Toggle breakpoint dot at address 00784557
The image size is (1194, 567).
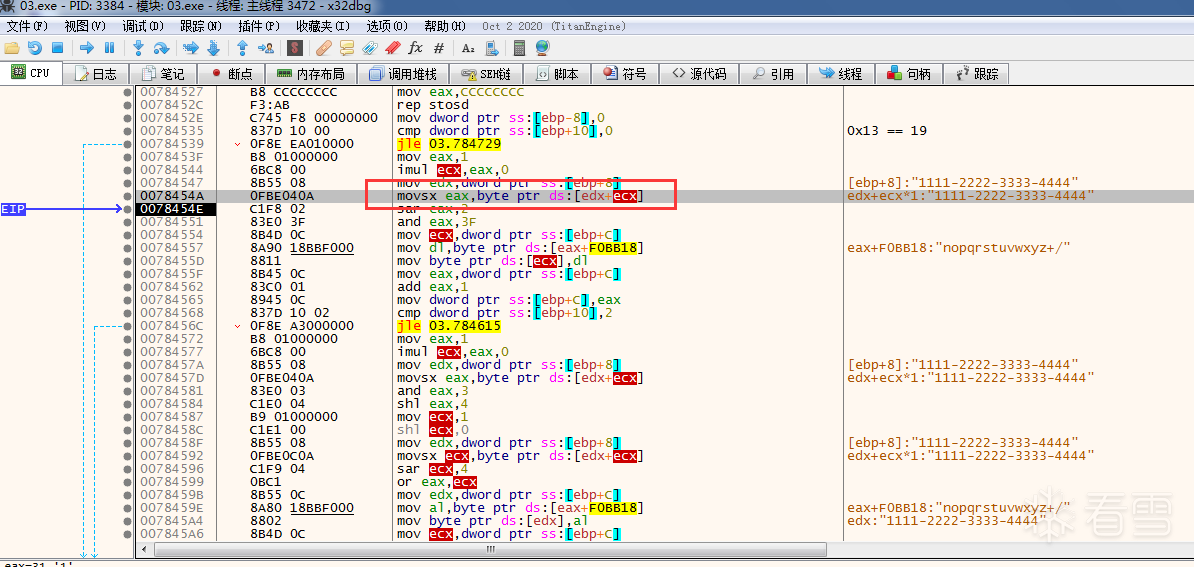tap(127, 247)
